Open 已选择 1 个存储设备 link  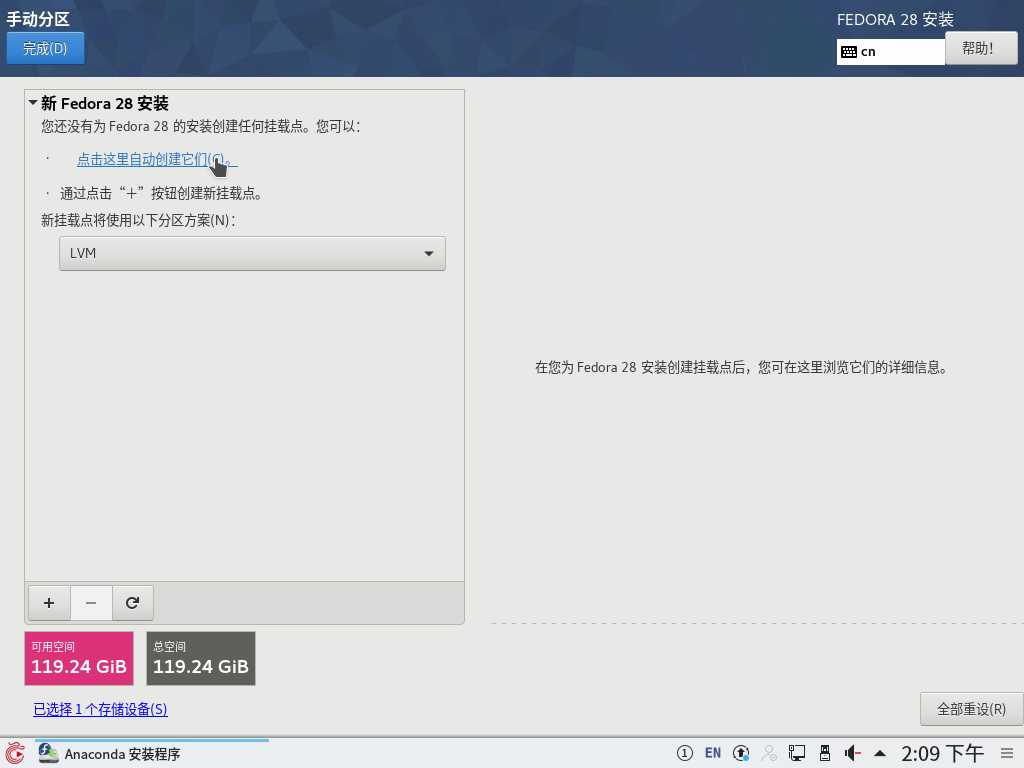(101, 709)
